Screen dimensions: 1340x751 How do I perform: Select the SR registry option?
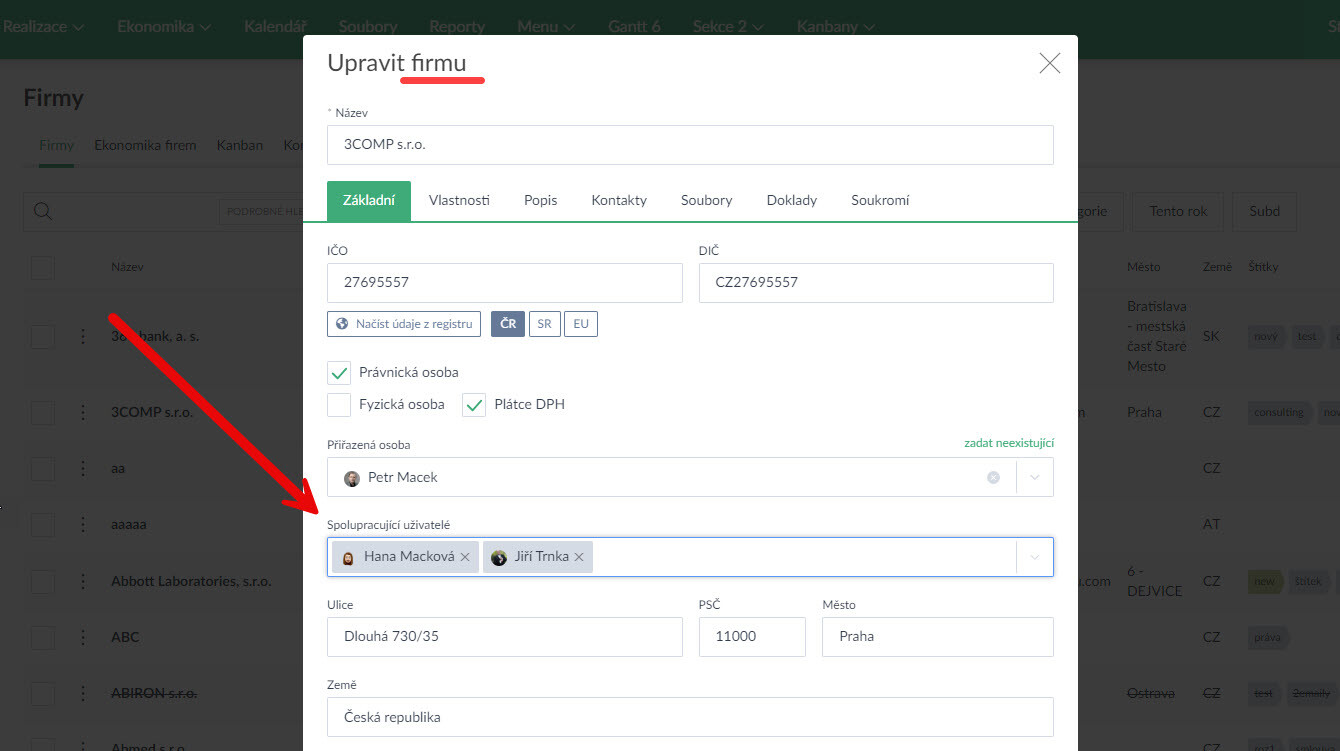pyautogui.click(x=544, y=324)
